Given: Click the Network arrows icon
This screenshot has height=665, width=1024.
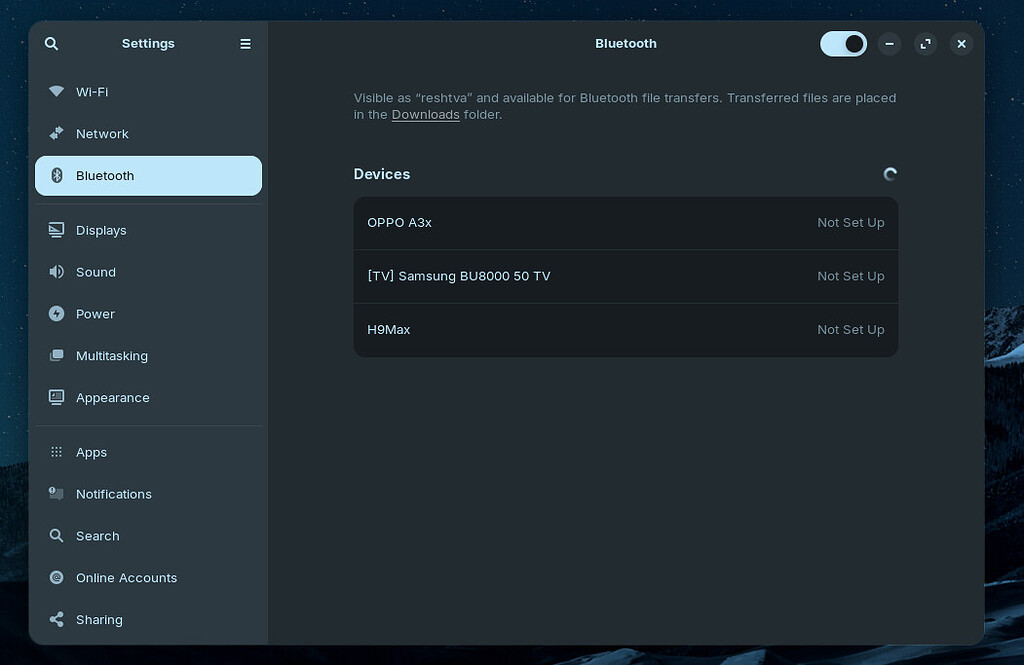Looking at the screenshot, I should [x=57, y=134].
